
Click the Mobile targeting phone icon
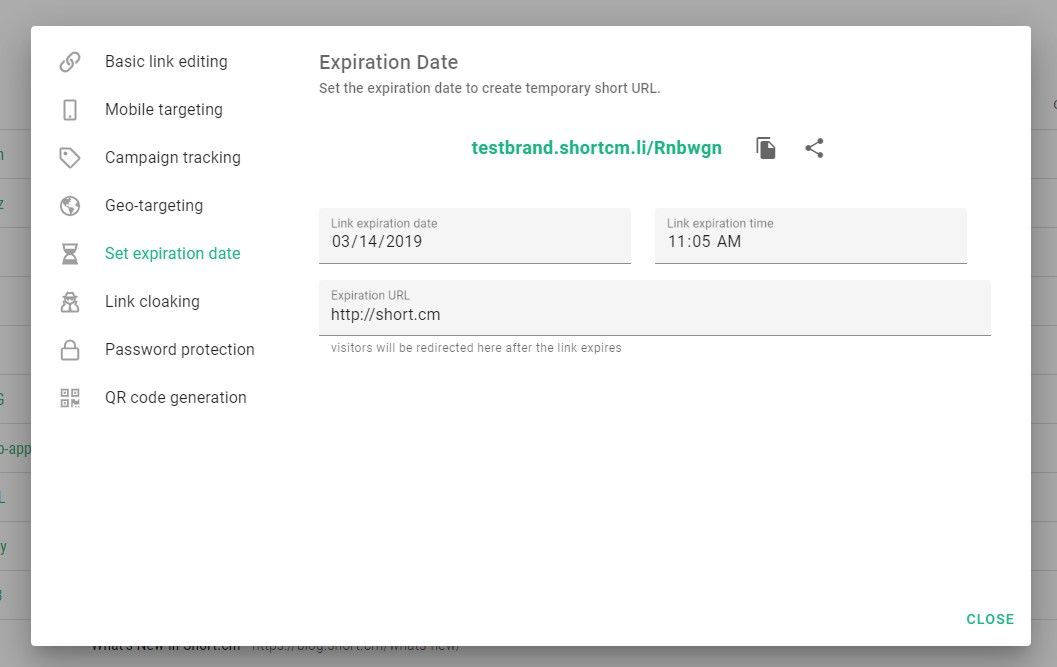[69, 109]
